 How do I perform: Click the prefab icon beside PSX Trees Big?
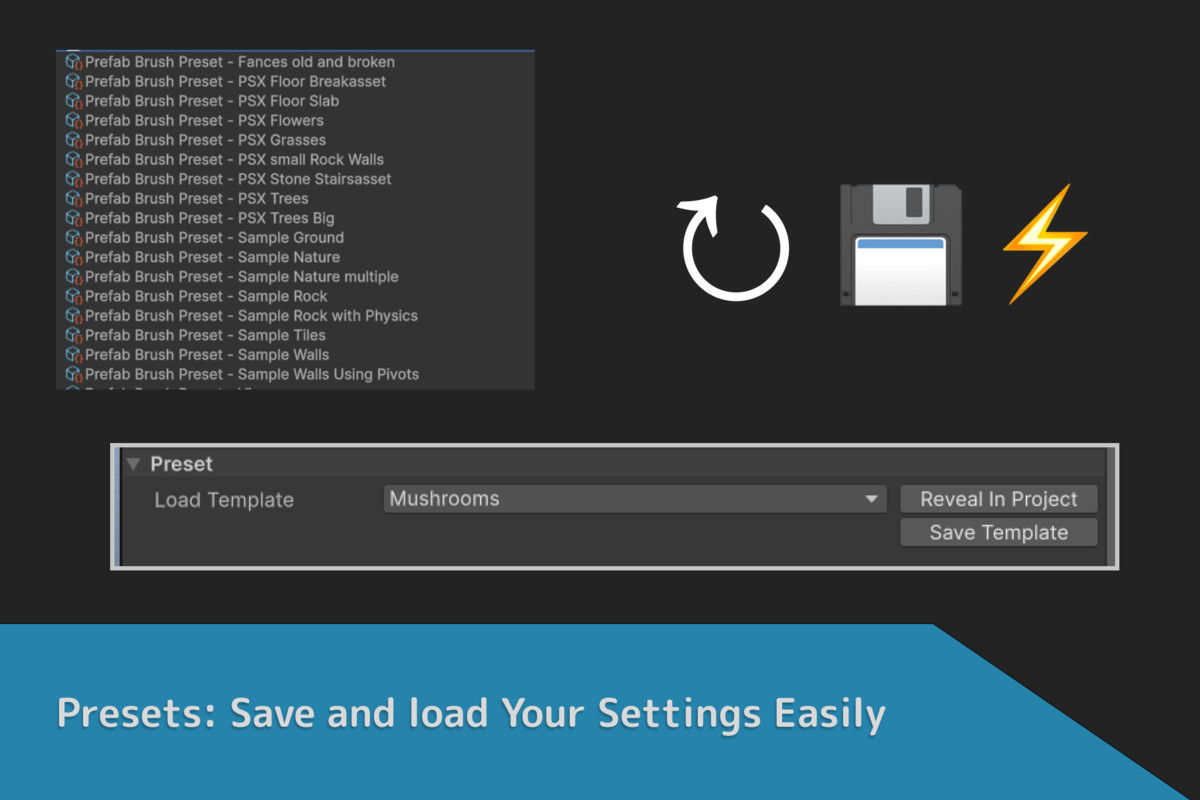tap(74, 218)
